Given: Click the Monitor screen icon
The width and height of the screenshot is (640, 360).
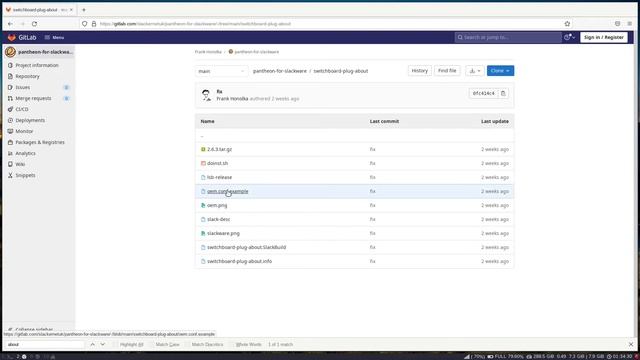Looking at the screenshot, I should click(x=10, y=131).
